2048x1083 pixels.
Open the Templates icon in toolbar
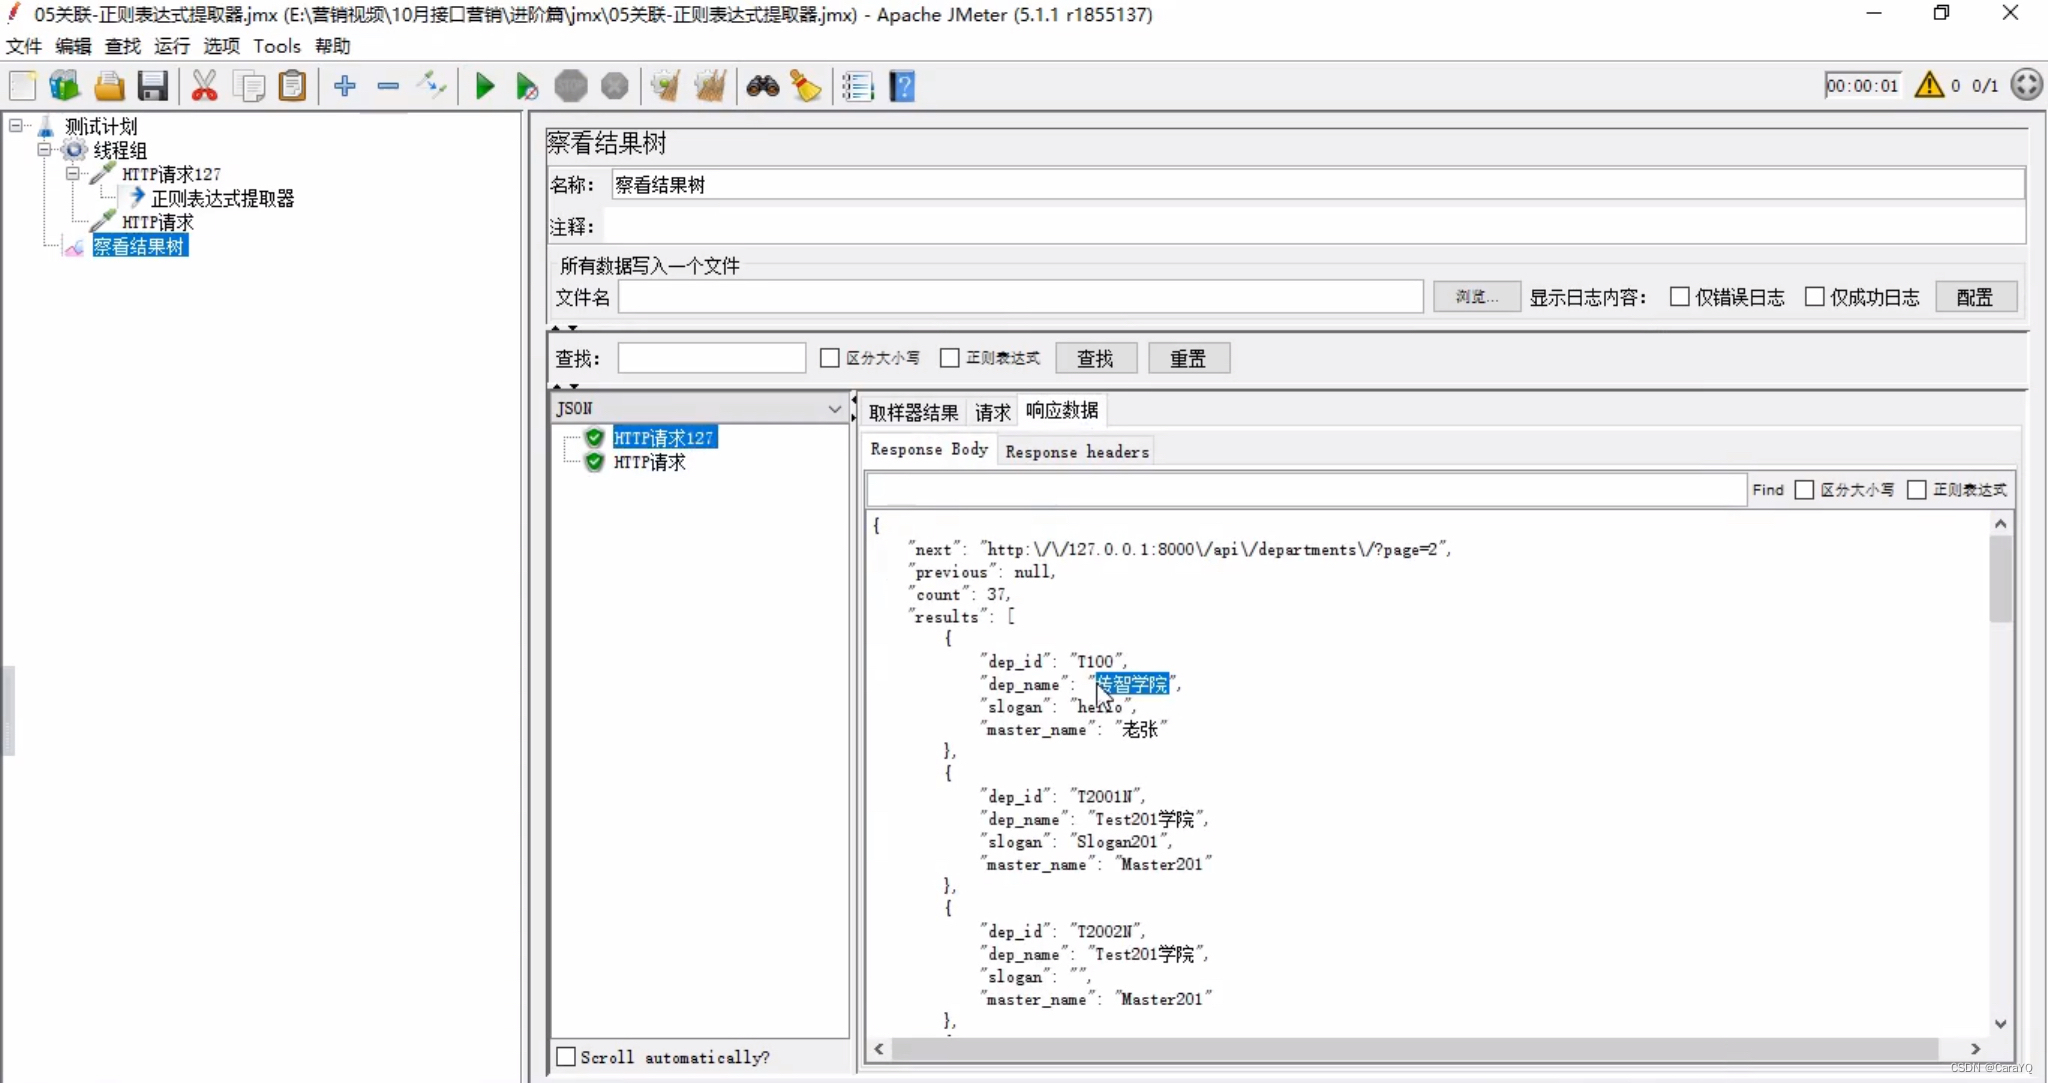point(65,86)
